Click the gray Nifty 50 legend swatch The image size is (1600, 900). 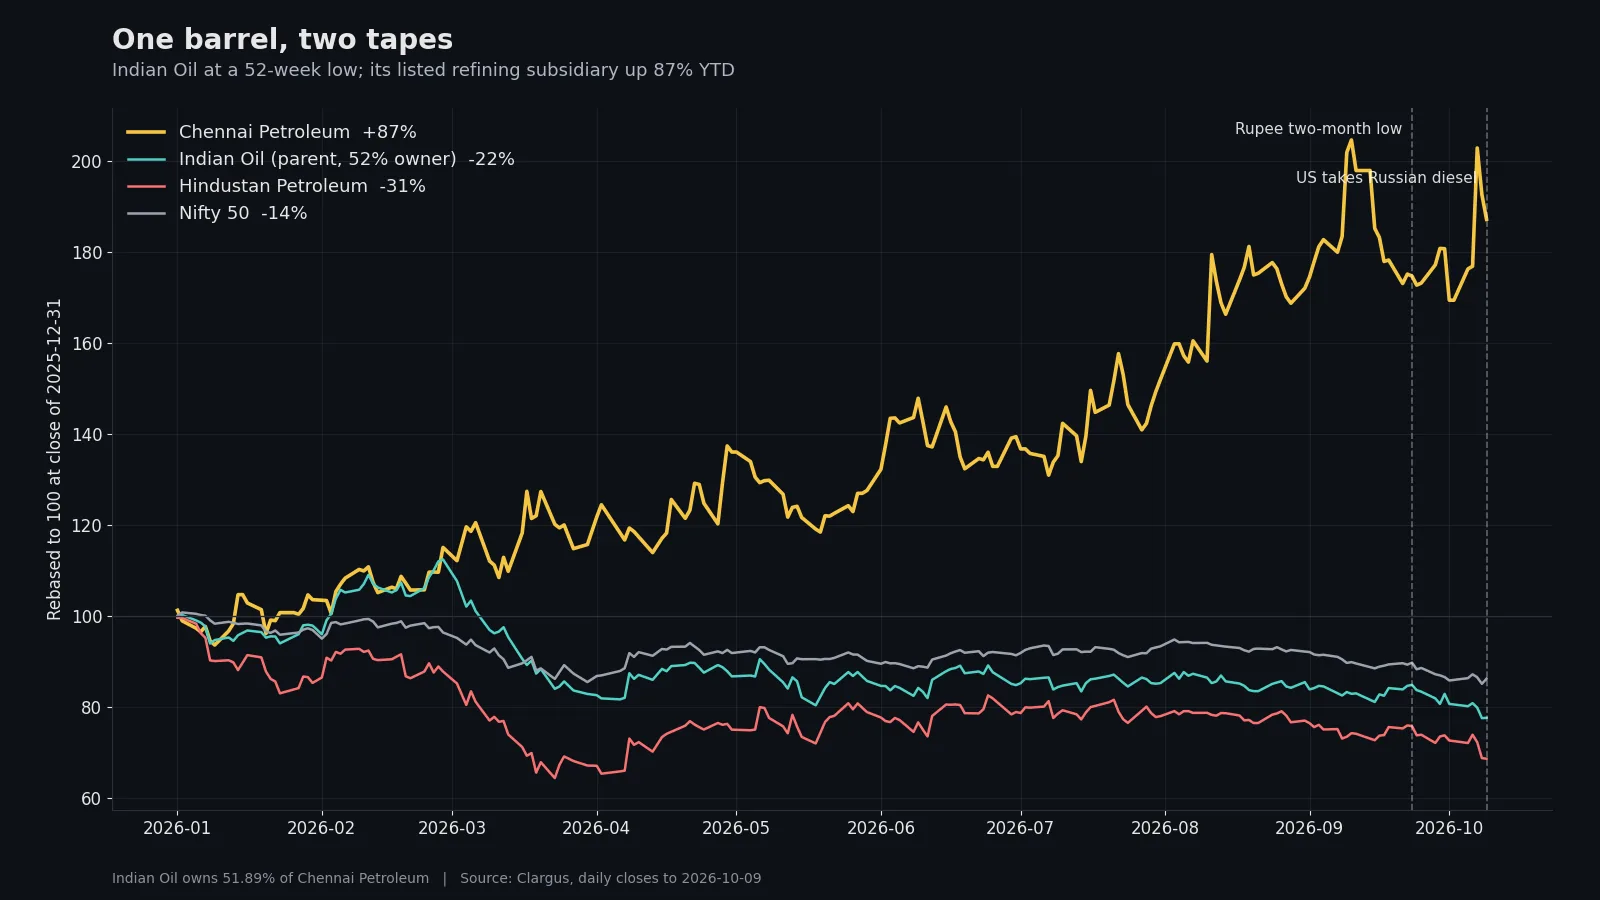(x=146, y=213)
